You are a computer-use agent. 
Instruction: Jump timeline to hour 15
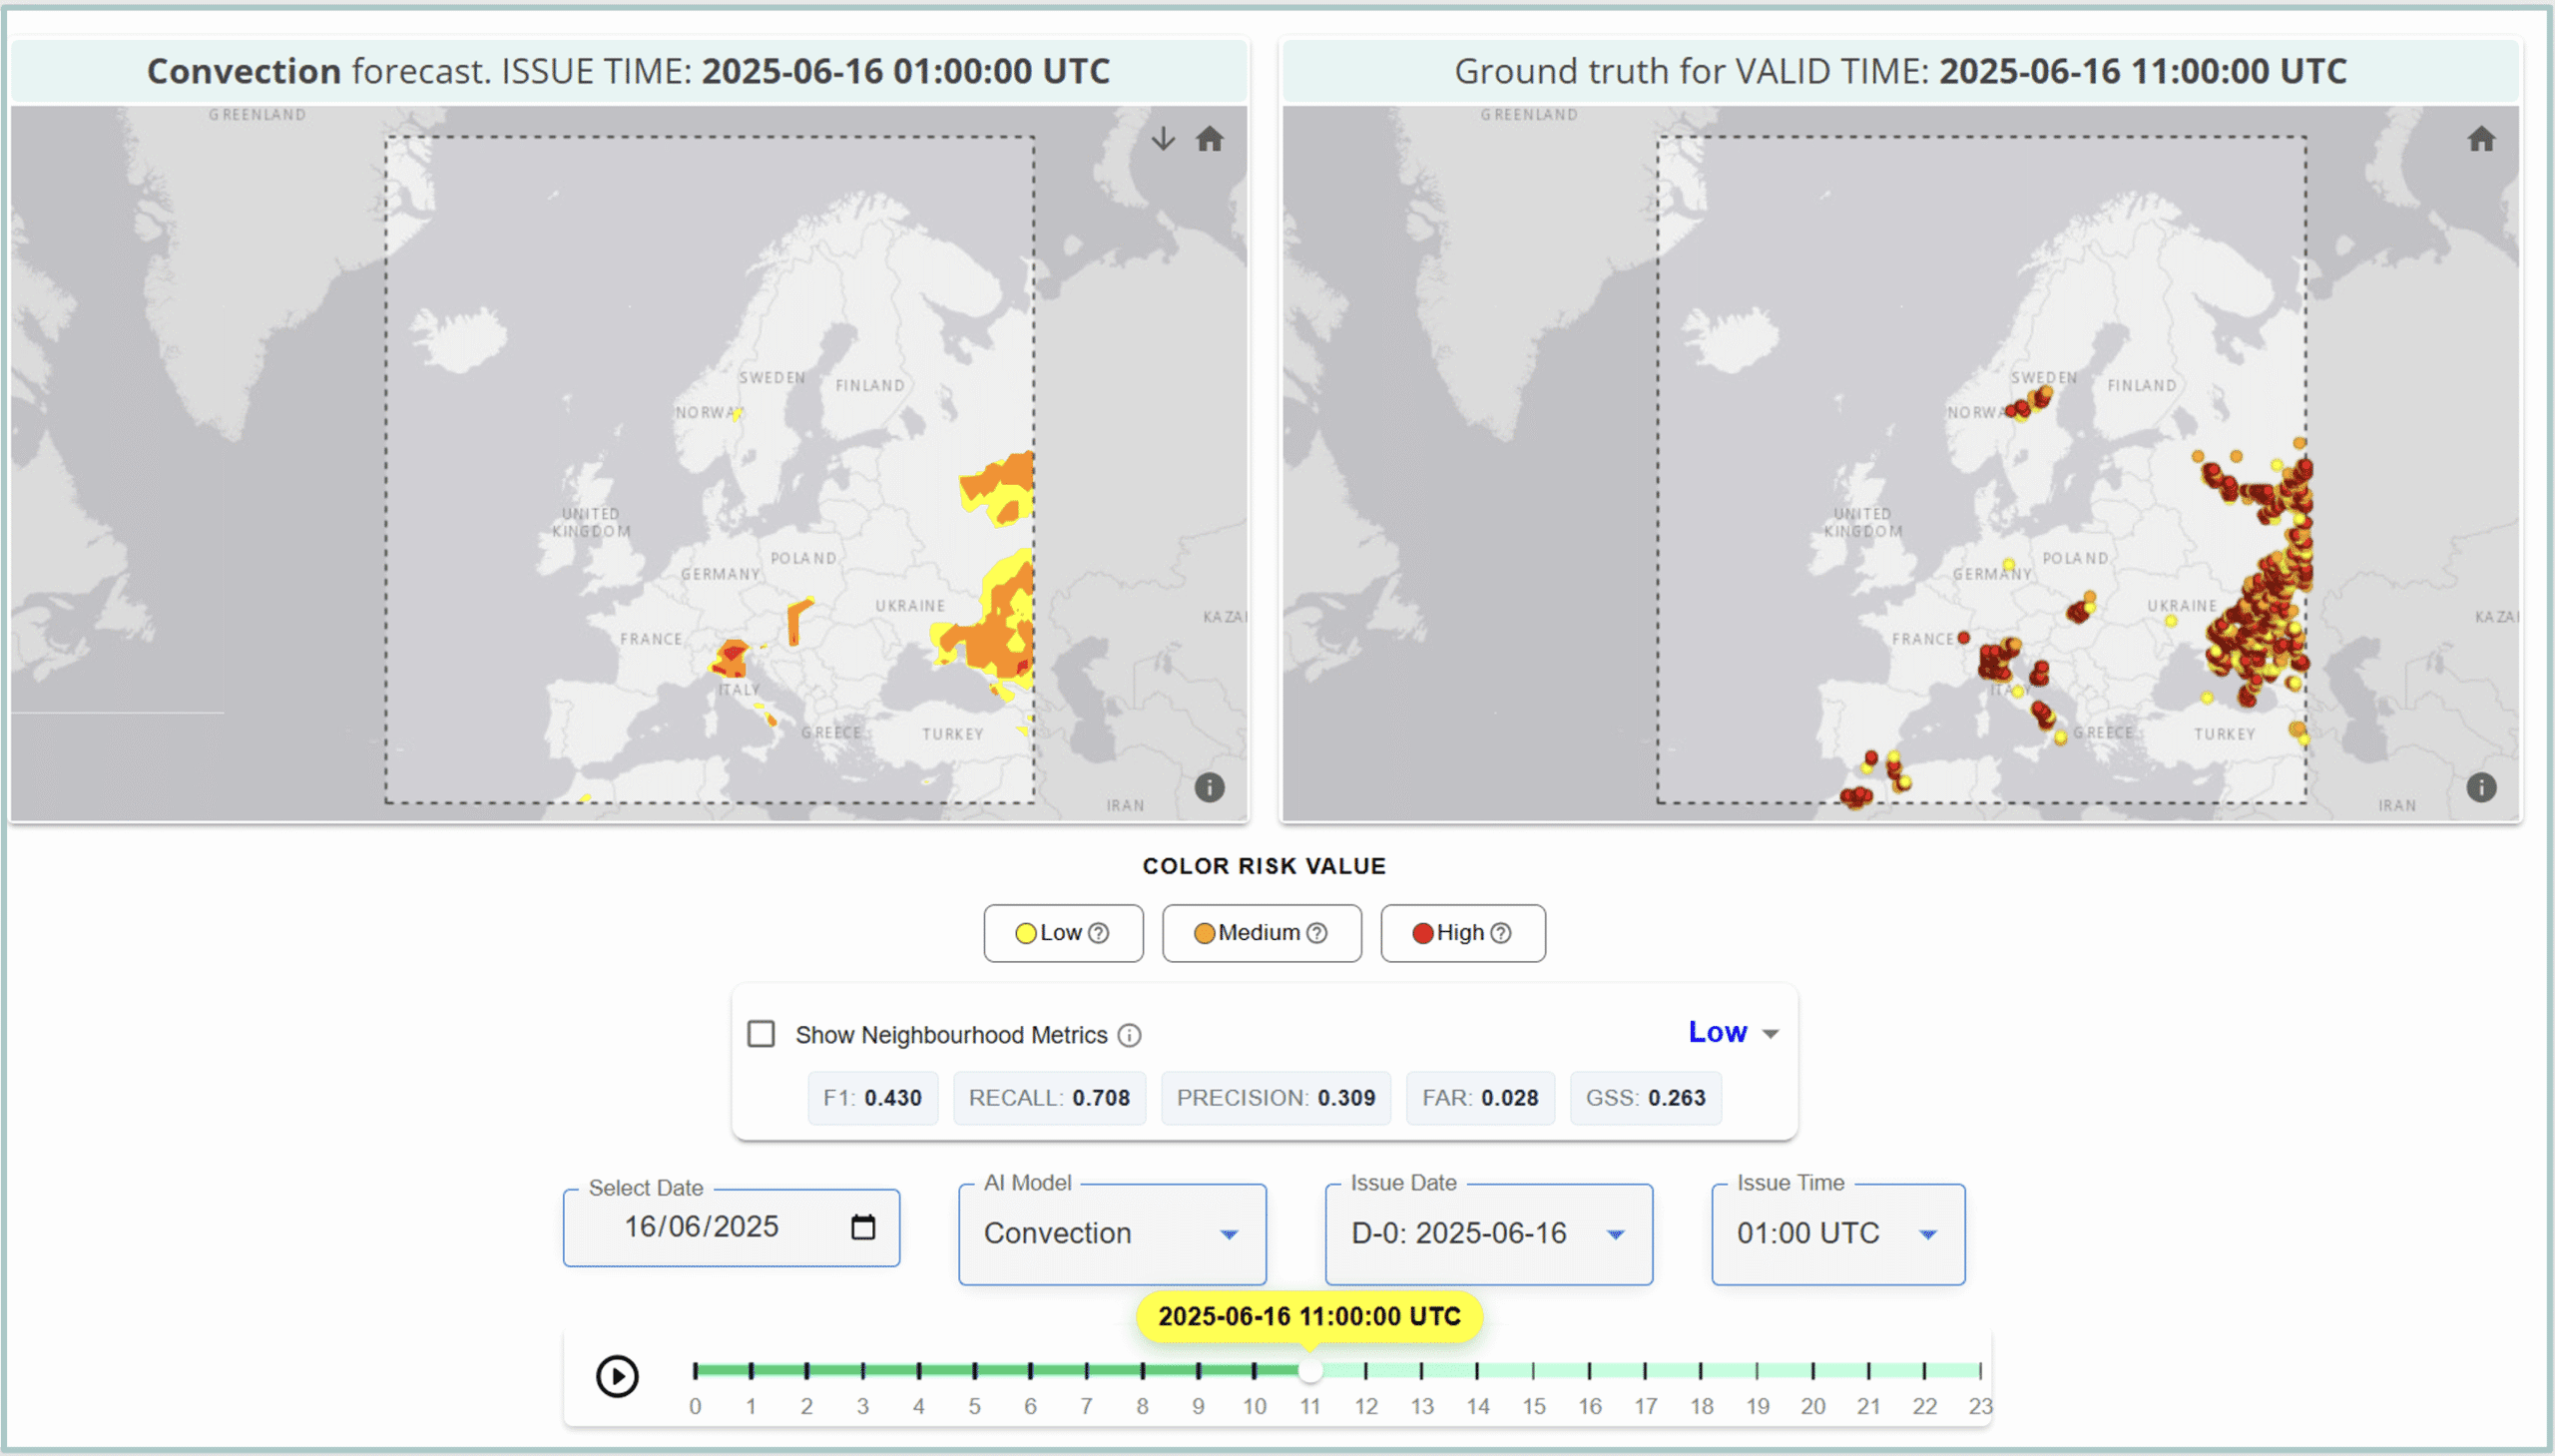coord(1534,1371)
